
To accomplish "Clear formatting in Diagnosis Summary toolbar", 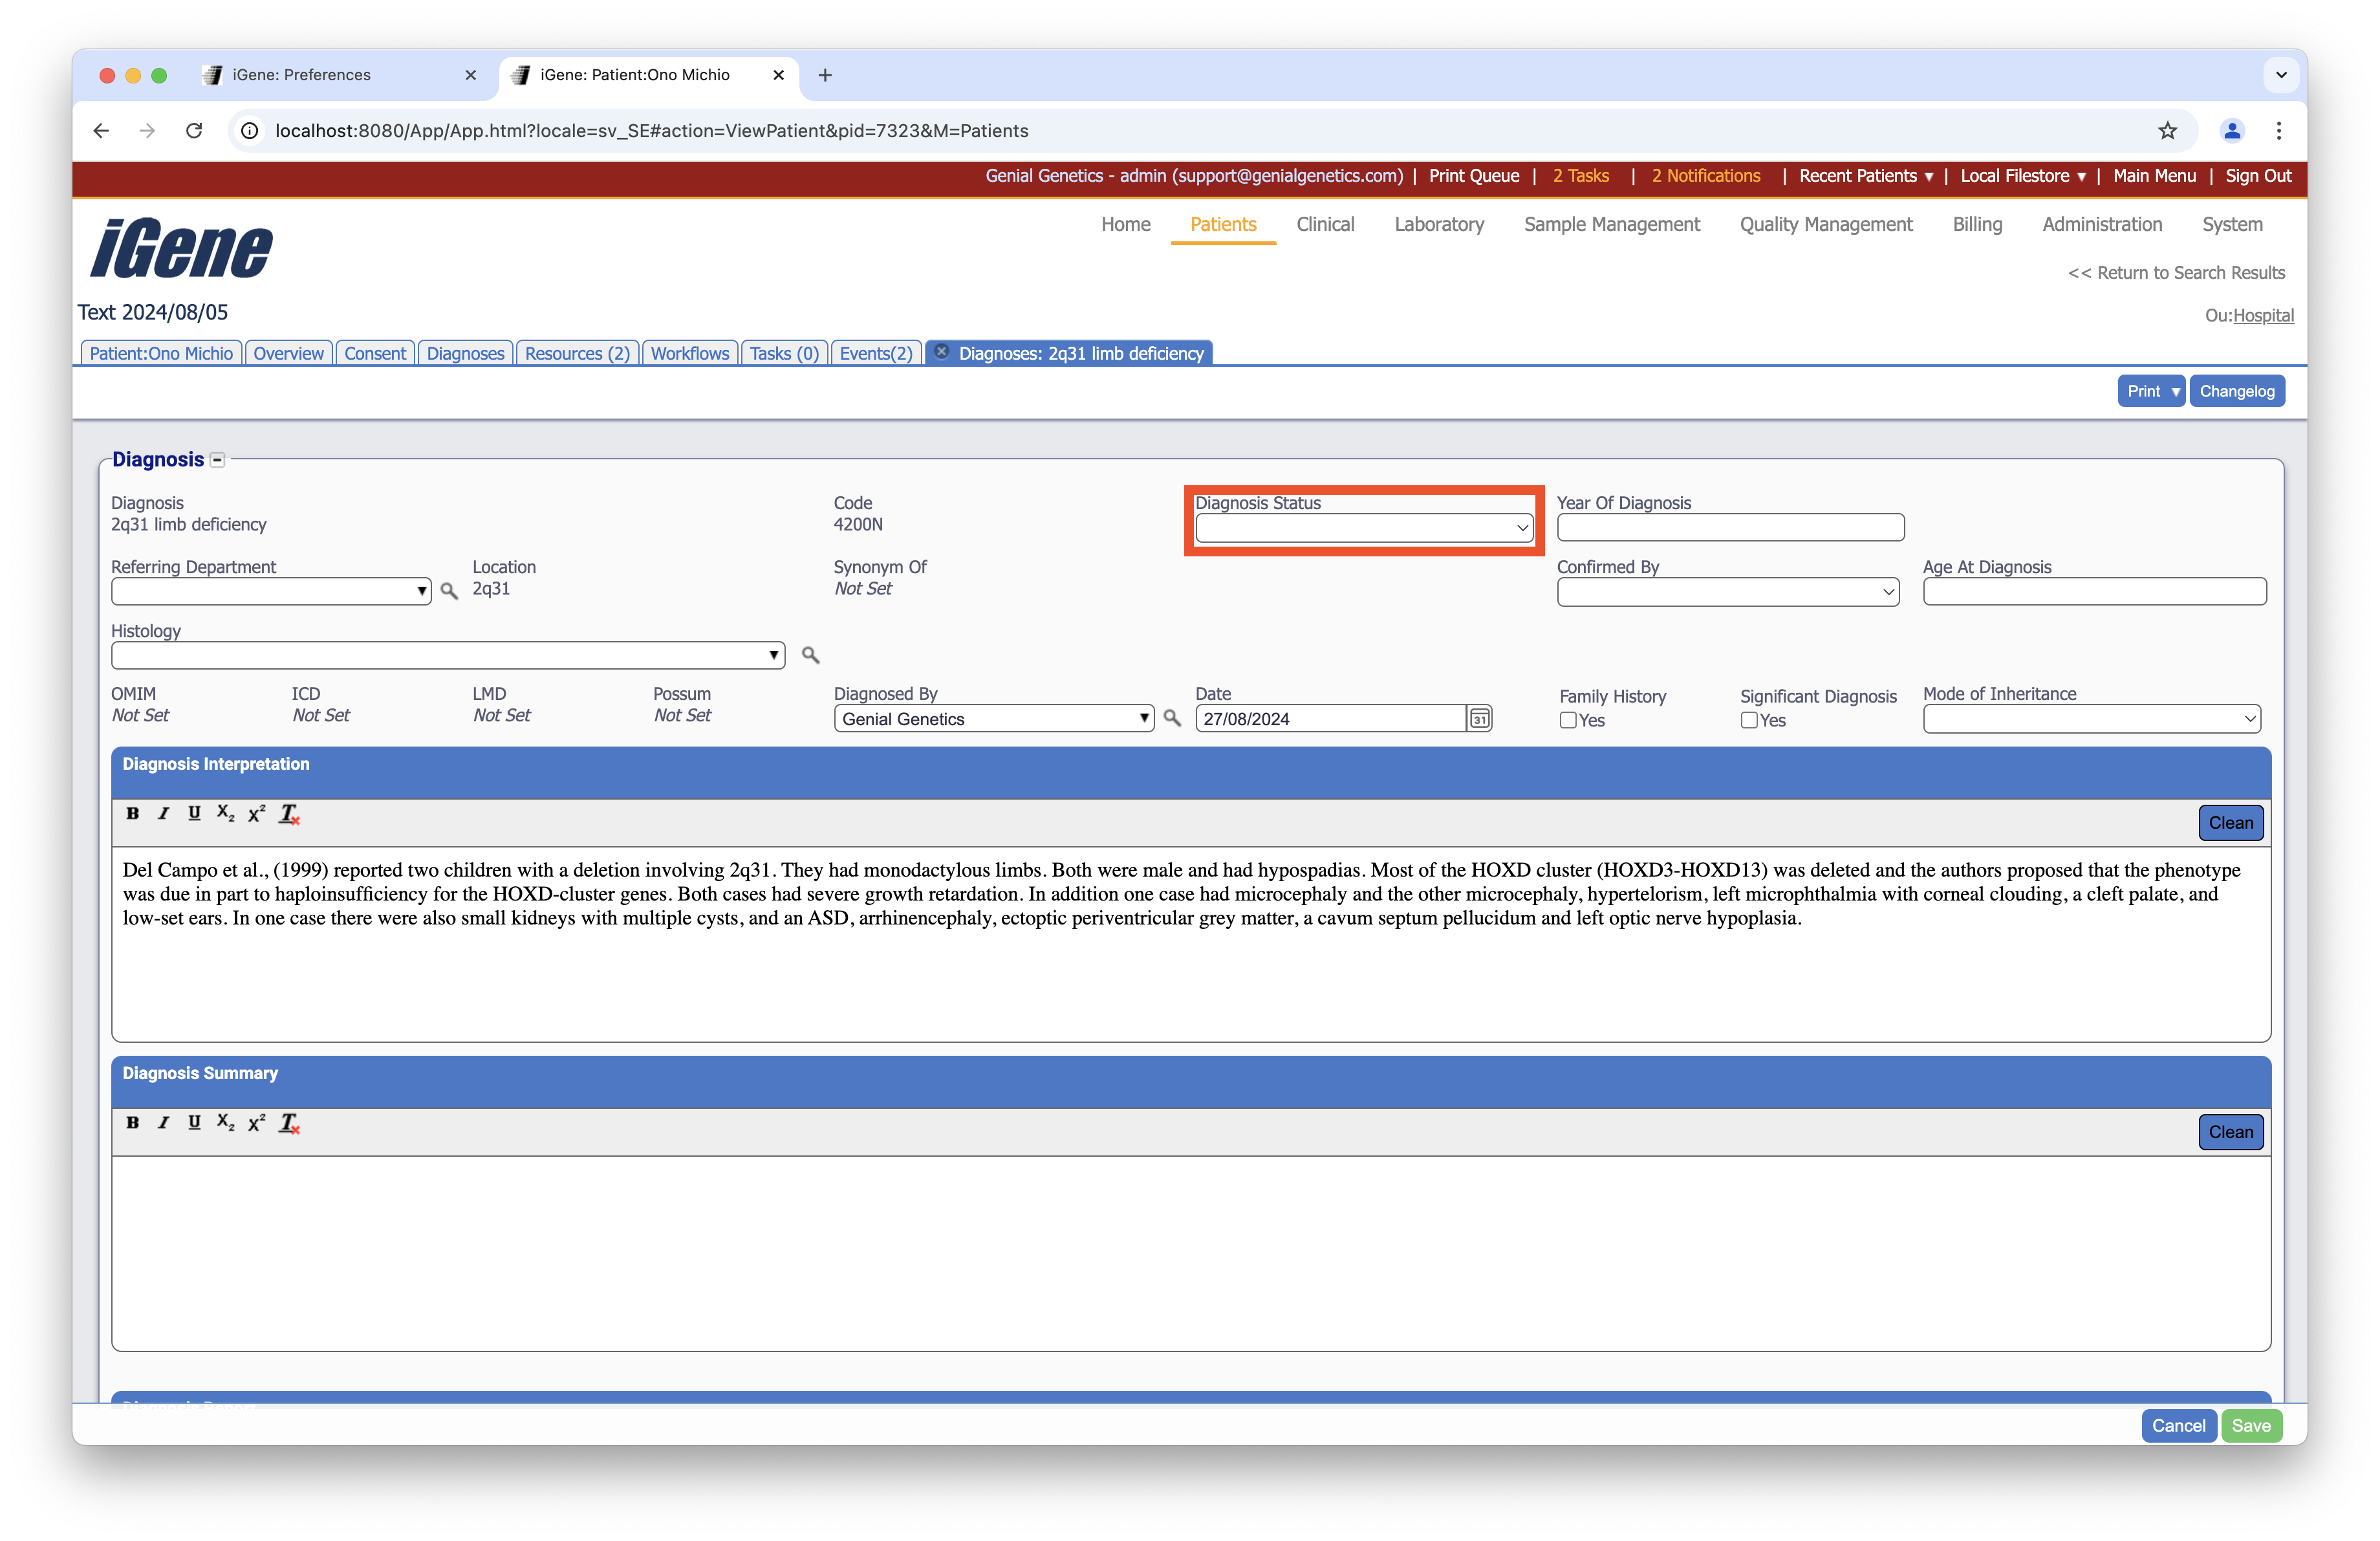I will [289, 1123].
